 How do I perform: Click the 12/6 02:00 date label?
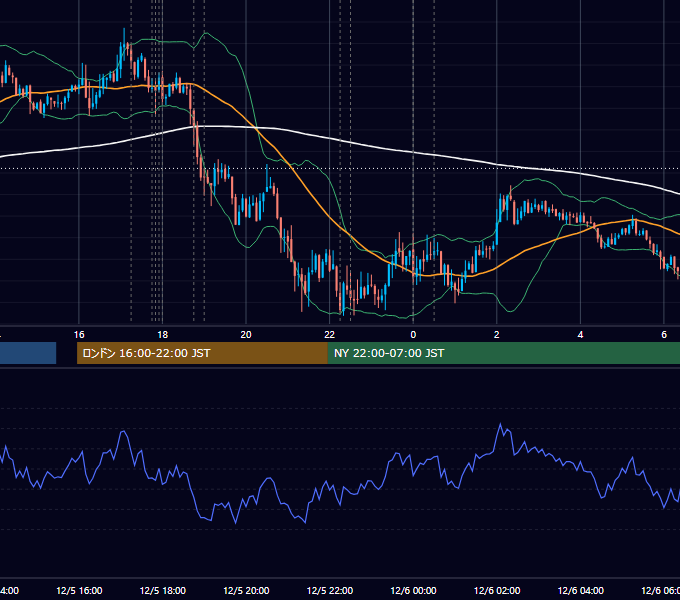pos(497,590)
